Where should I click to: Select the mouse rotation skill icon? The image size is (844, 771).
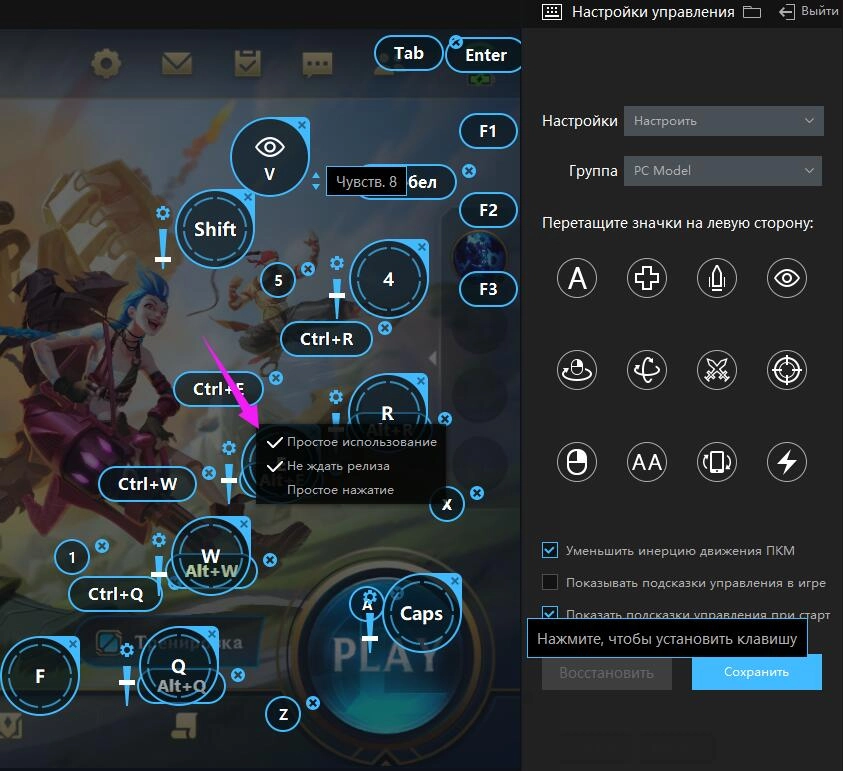[577, 370]
